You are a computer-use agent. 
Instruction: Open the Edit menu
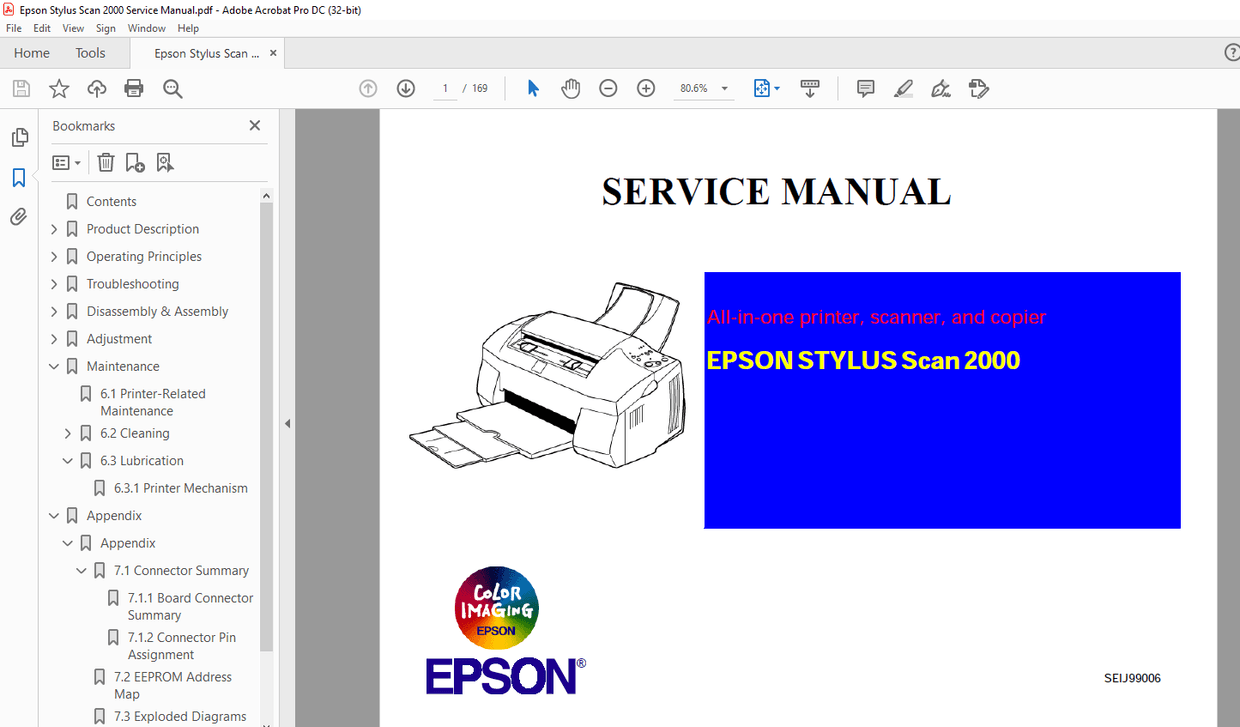click(x=41, y=28)
